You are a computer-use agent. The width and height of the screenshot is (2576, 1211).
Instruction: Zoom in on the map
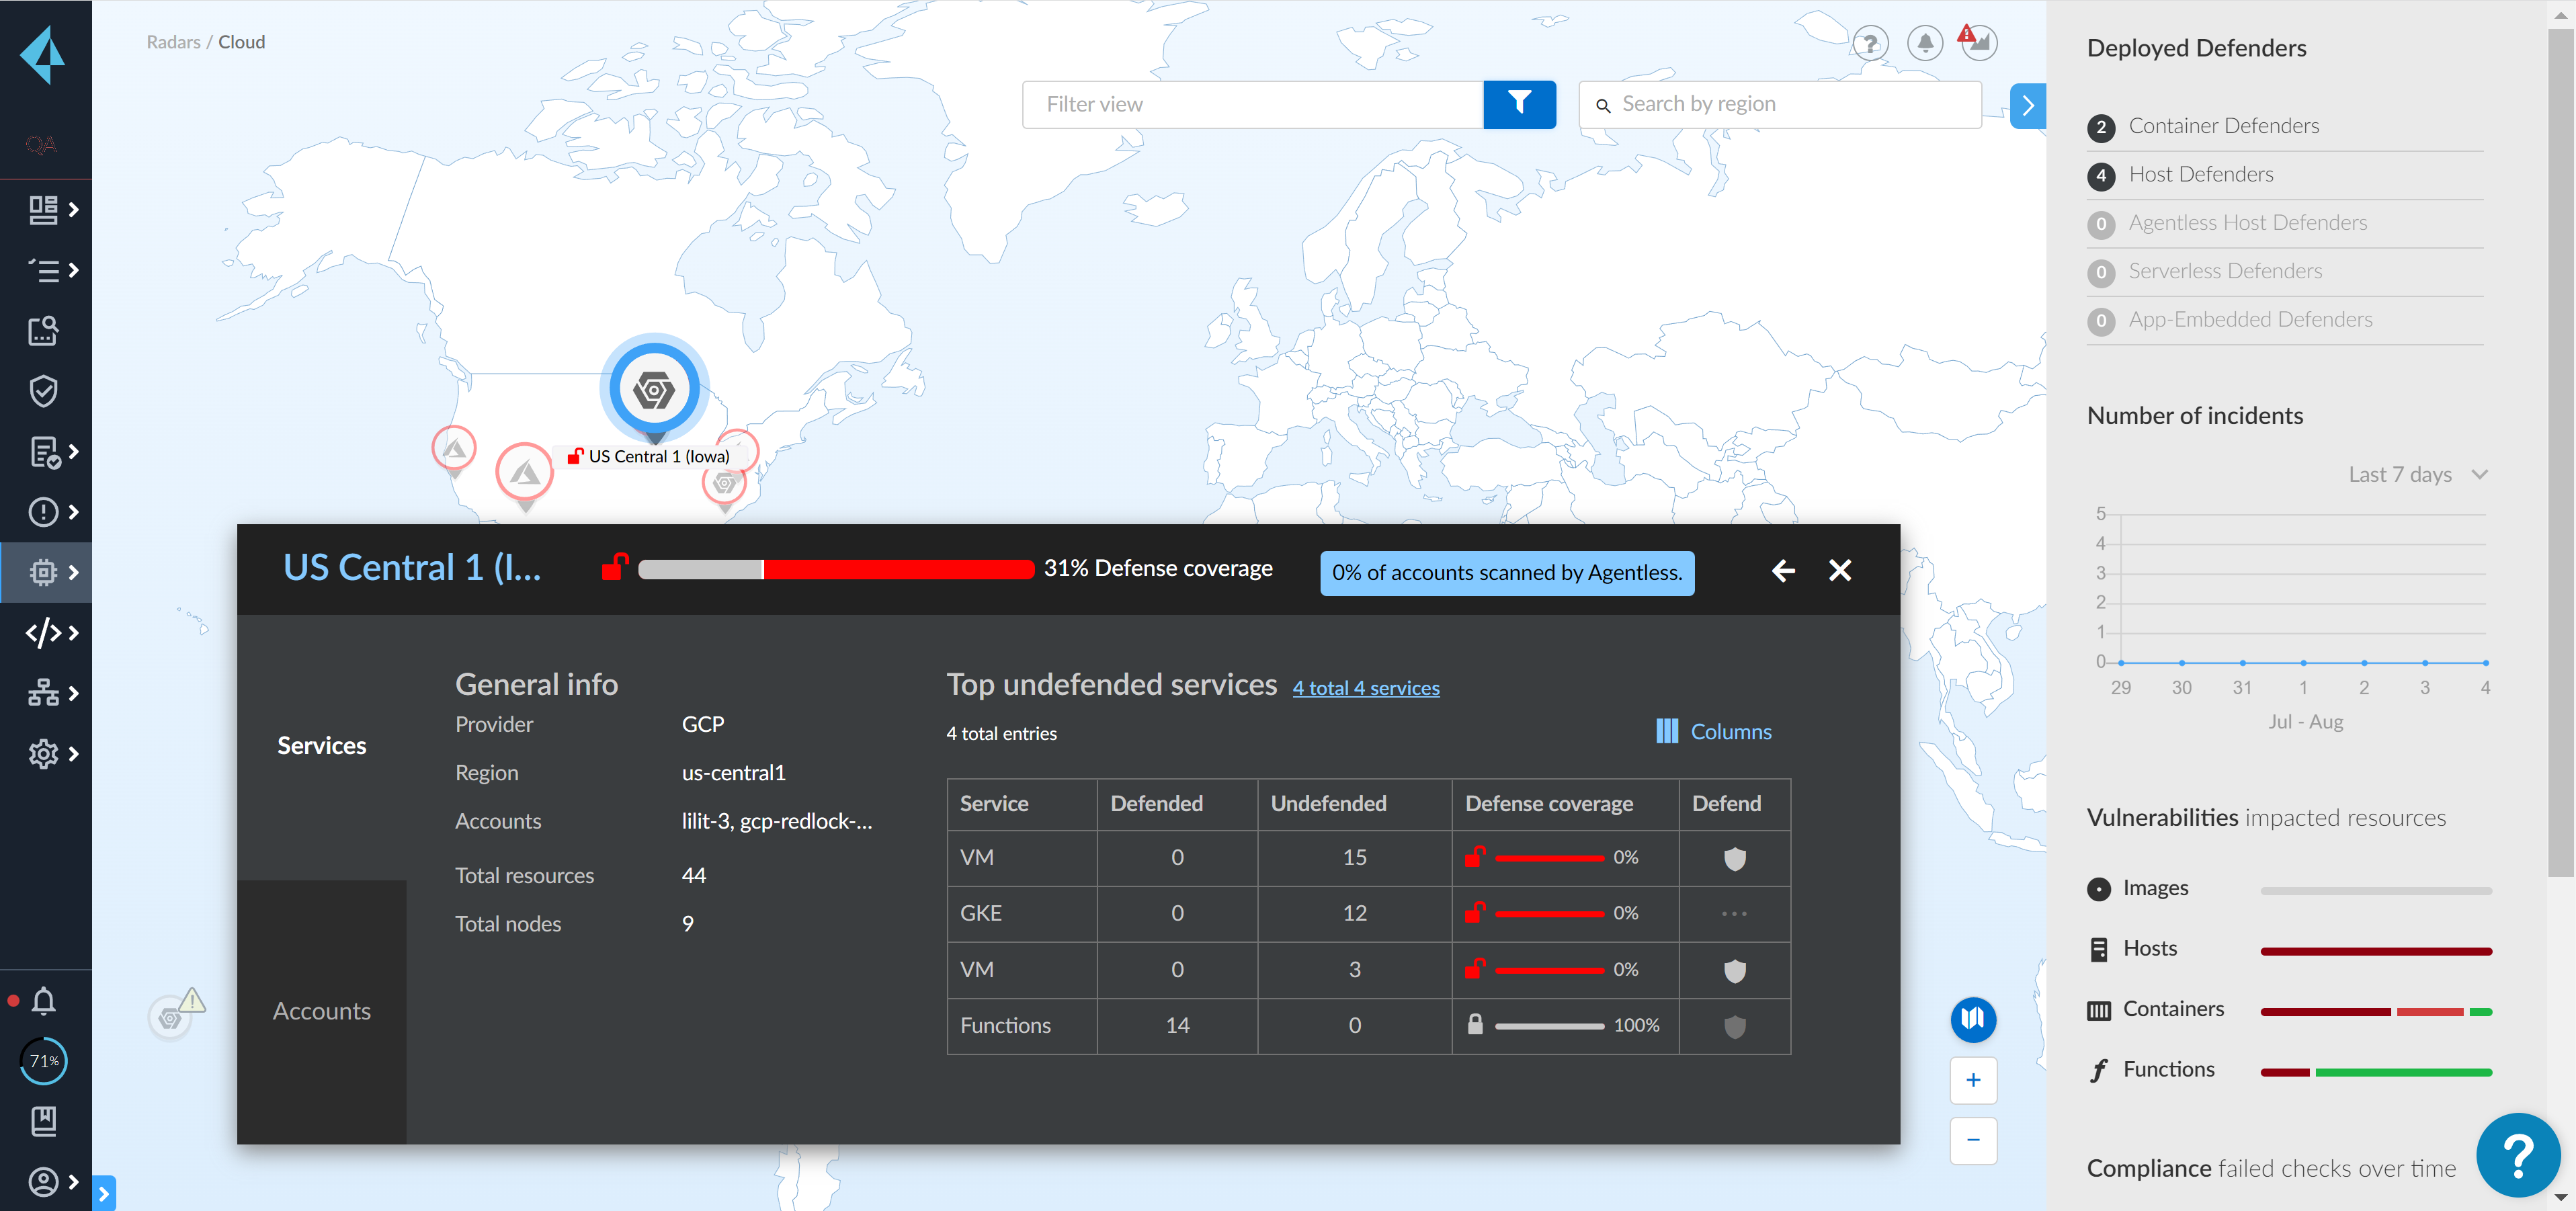[x=1973, y=1080]
